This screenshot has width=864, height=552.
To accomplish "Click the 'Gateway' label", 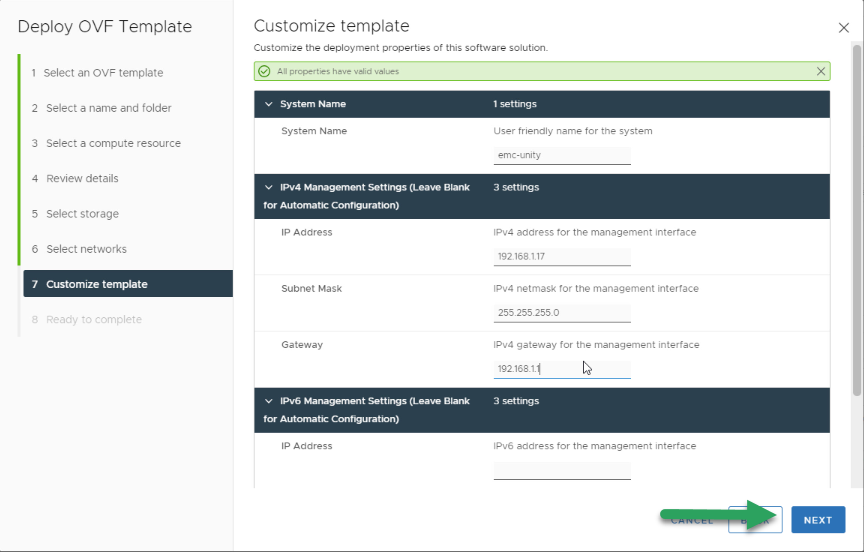I will point(302,345).
